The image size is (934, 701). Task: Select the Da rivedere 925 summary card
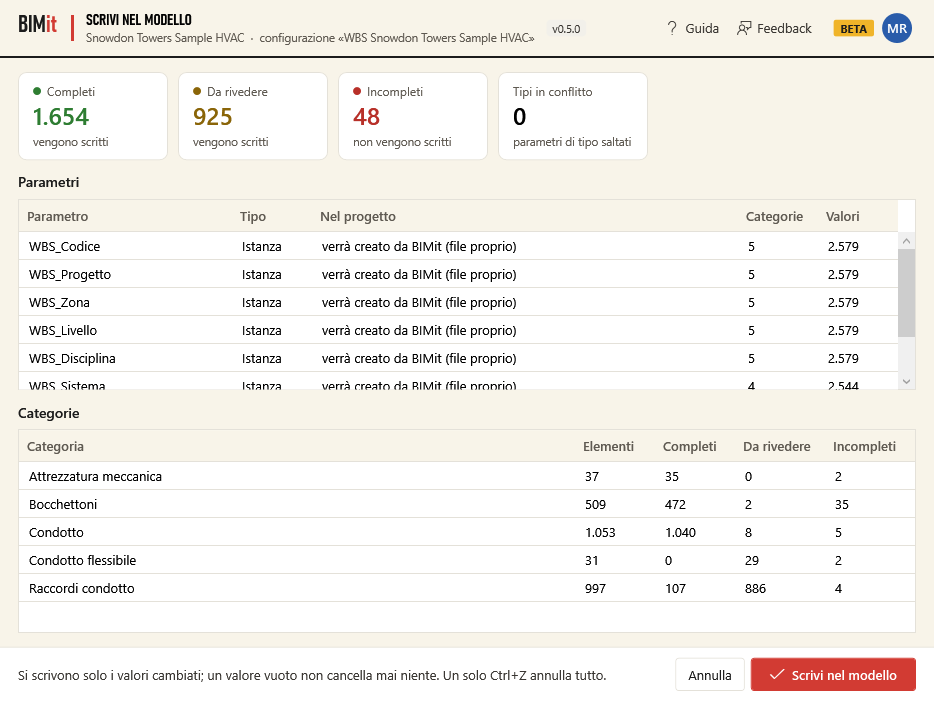pyautogui.click(x=253, y=116)
